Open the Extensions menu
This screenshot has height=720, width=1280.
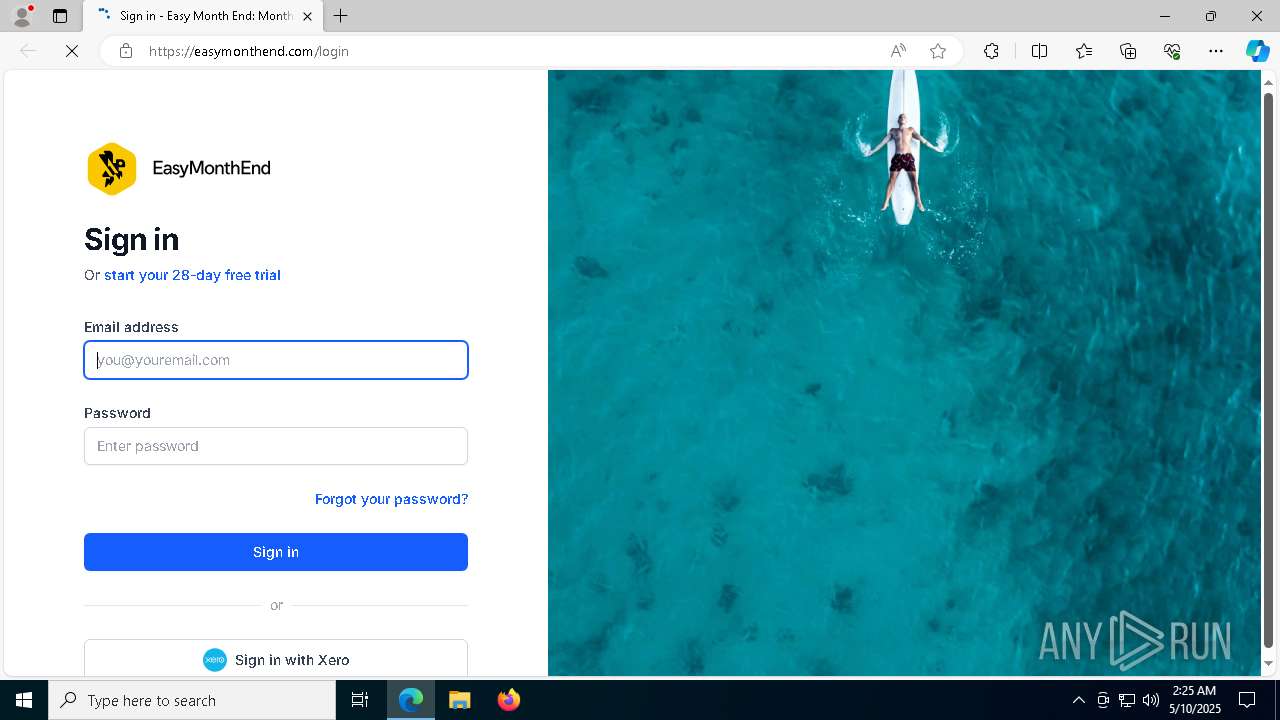click(991, 51)
